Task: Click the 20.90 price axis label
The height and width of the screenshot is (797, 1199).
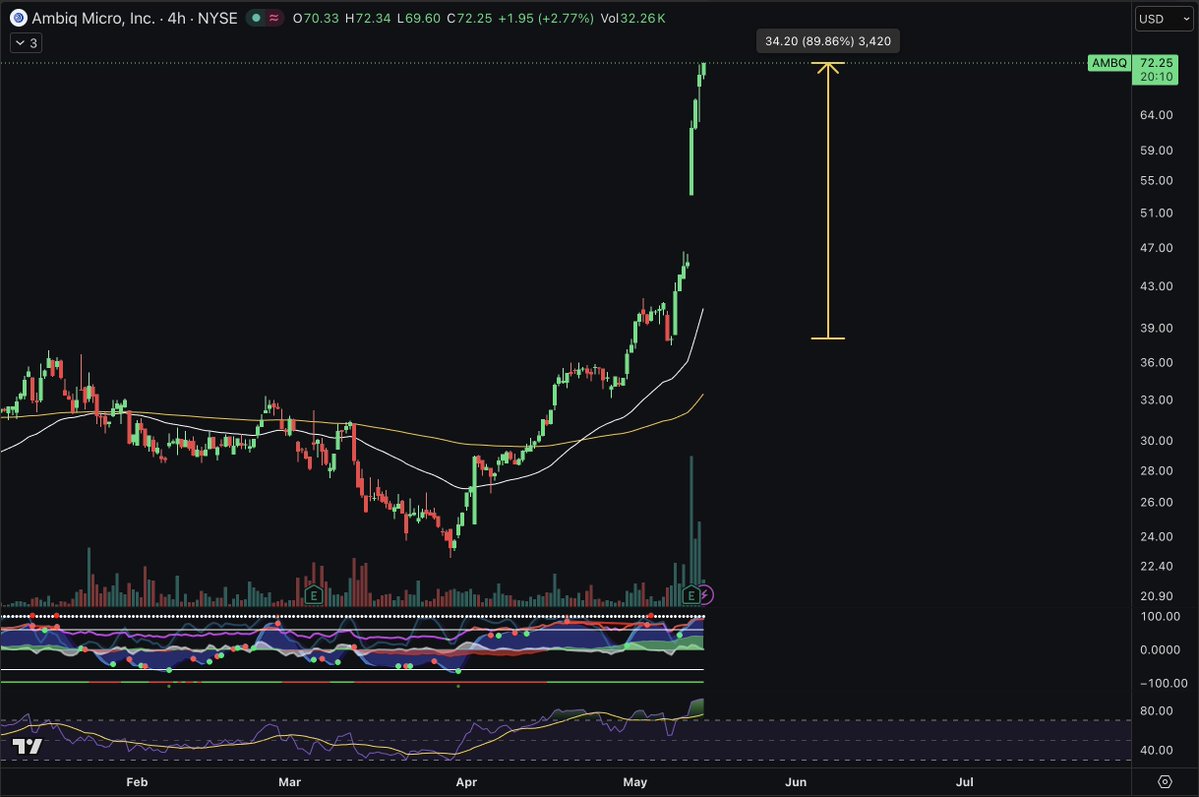Action: (1156, 596)
